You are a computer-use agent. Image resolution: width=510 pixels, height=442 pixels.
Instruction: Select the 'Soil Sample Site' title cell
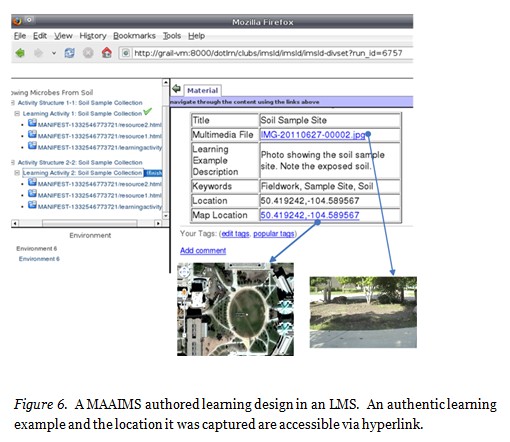click(330, 120)
